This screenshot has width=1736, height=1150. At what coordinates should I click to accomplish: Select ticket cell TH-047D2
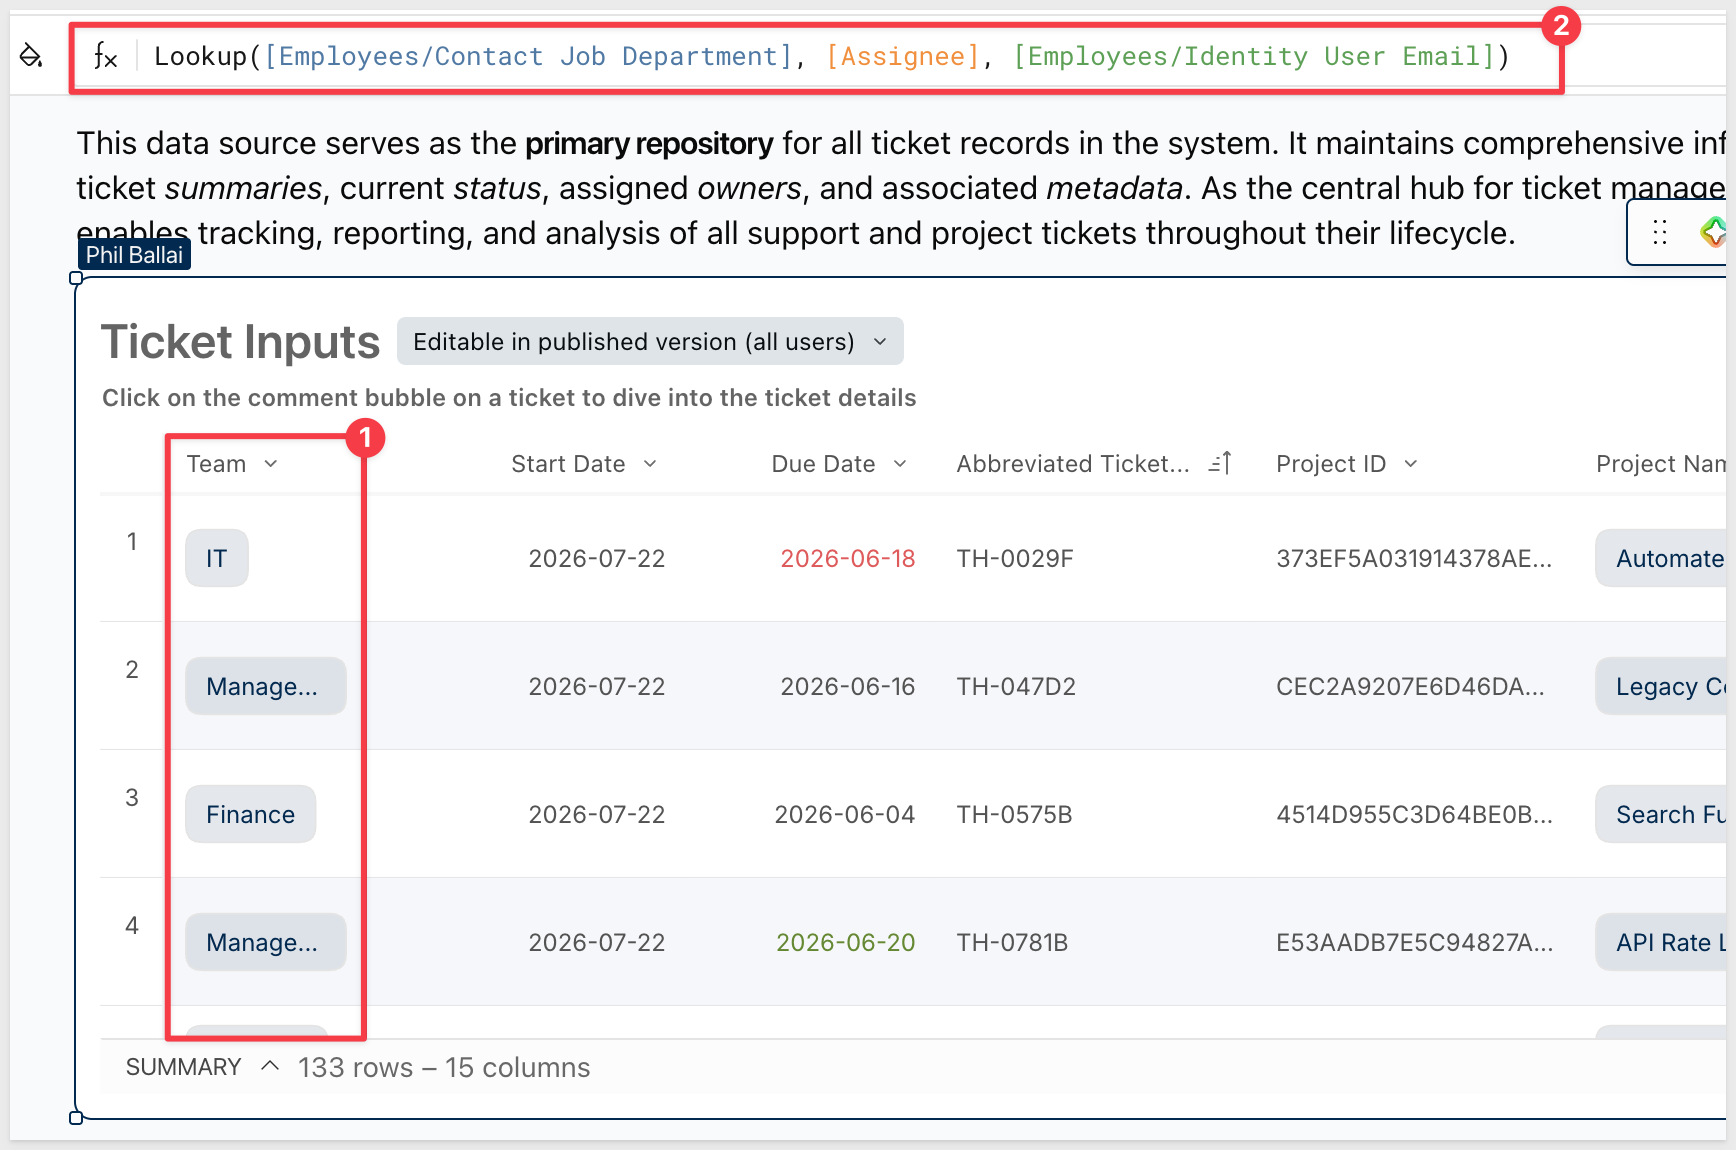tap(1016, 686)
